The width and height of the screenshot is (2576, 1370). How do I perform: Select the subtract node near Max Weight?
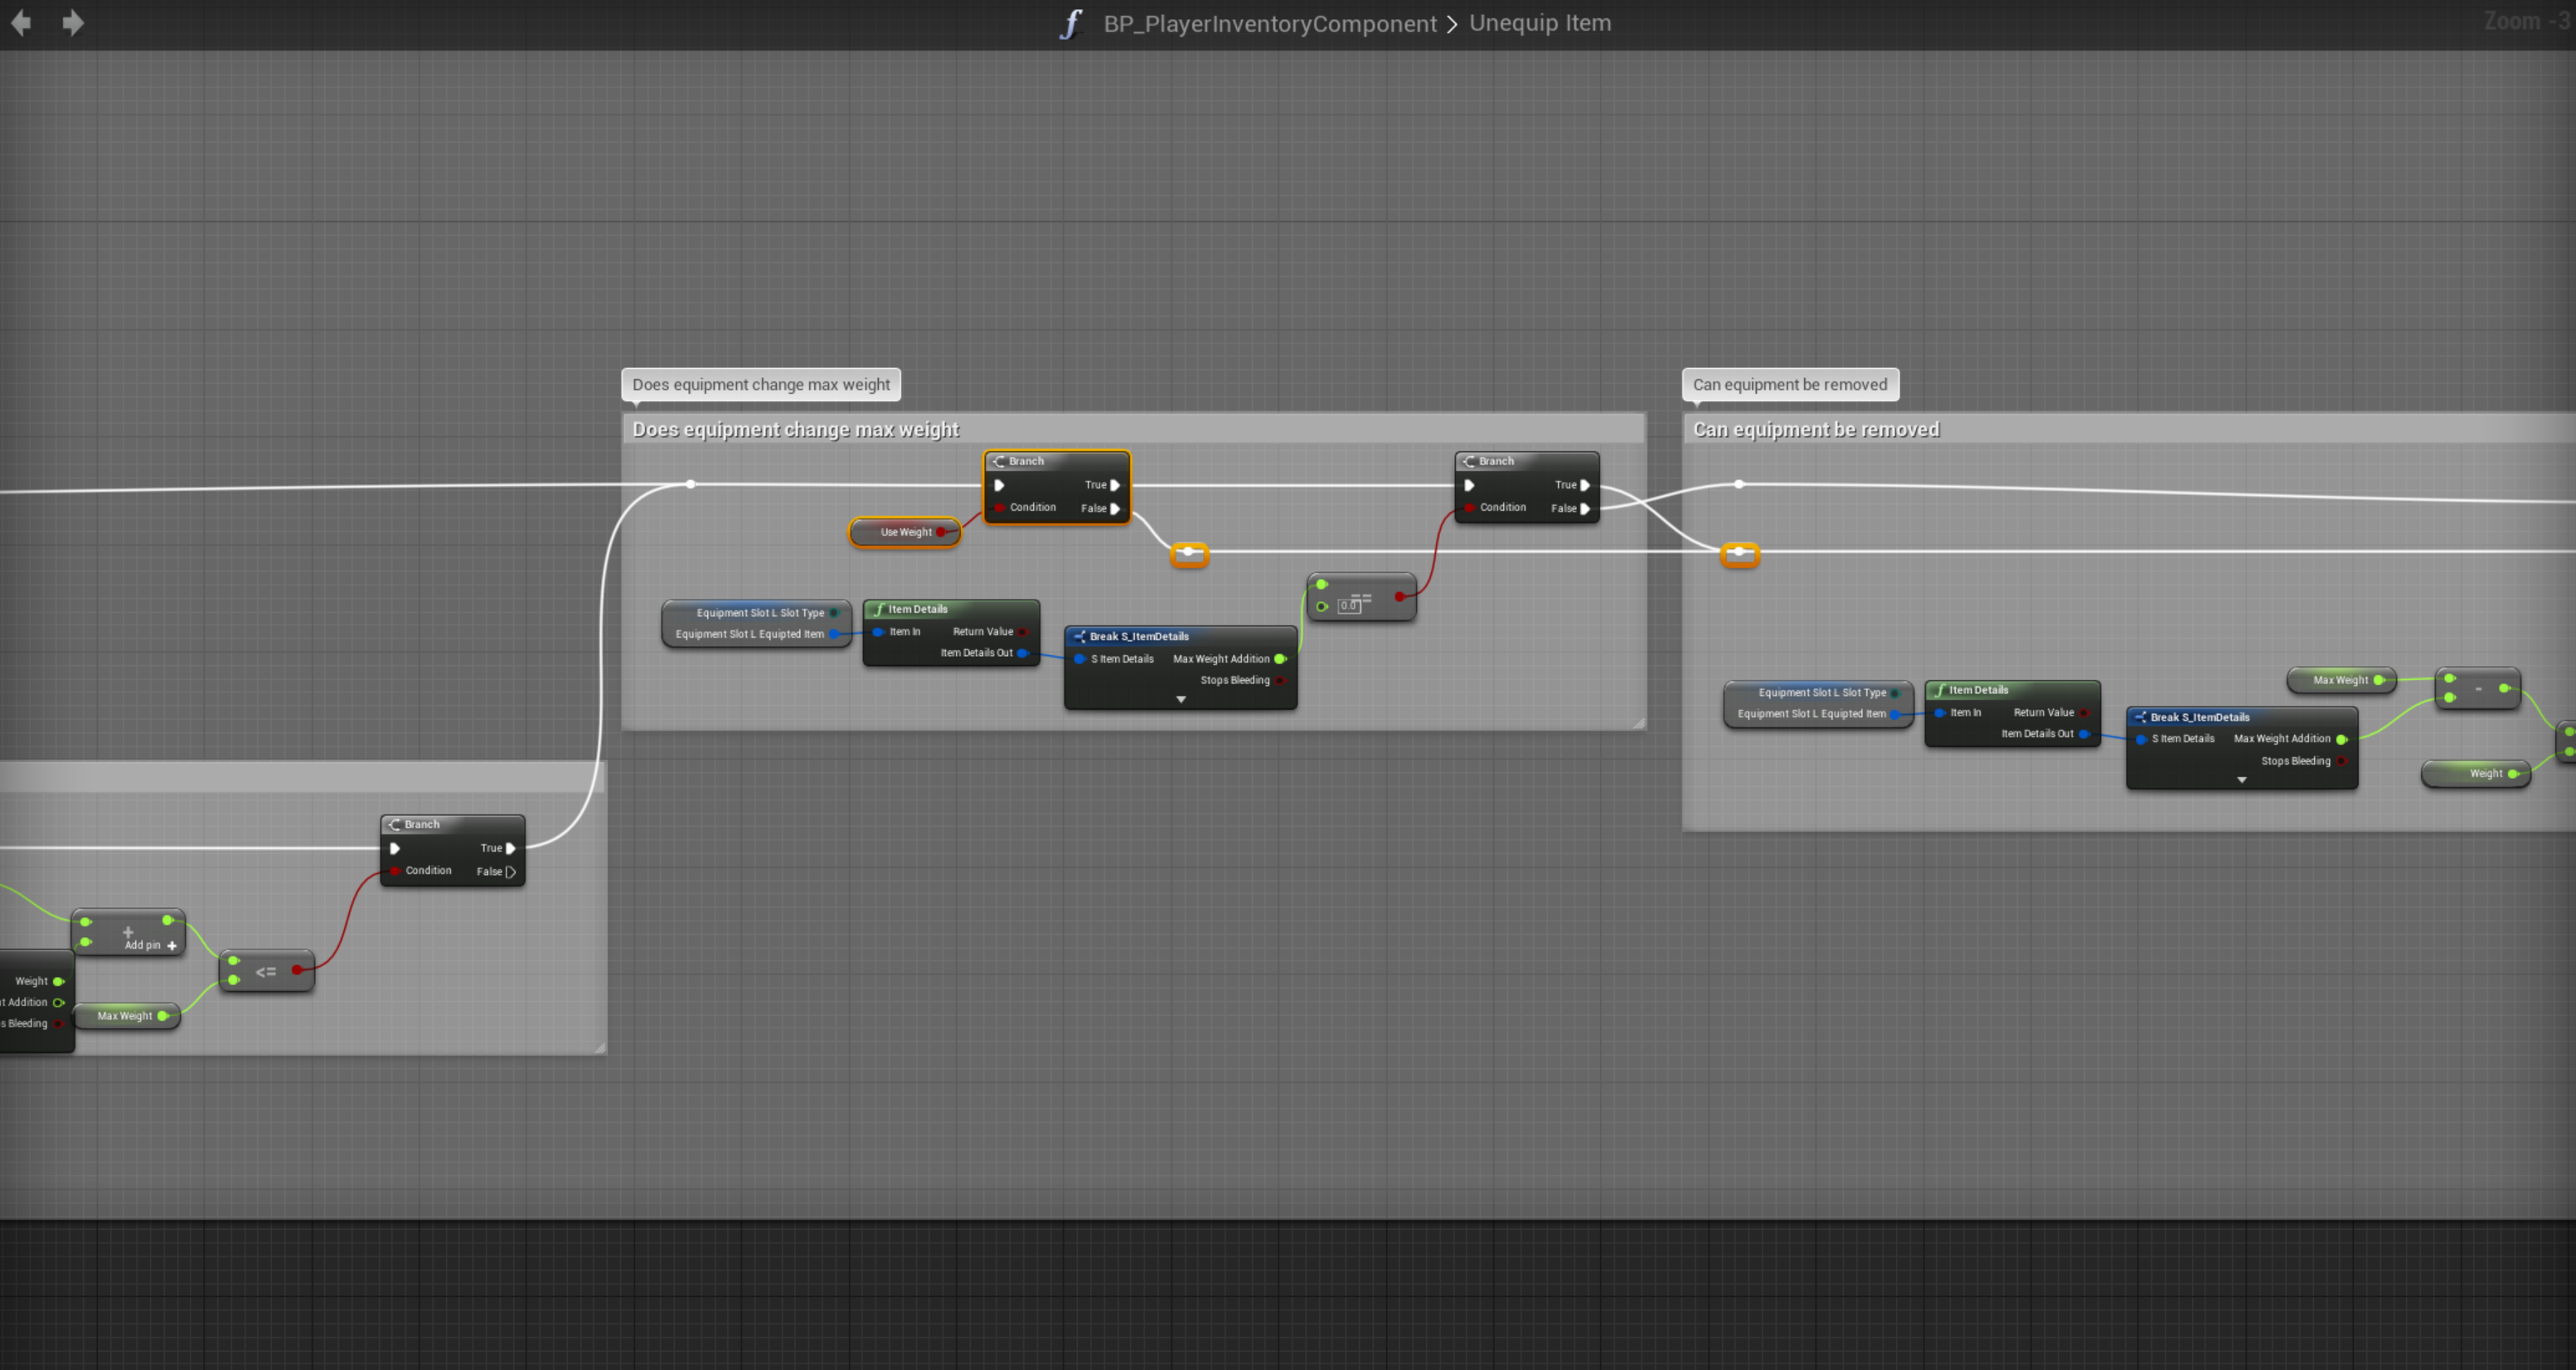(x=2477, y=689)
